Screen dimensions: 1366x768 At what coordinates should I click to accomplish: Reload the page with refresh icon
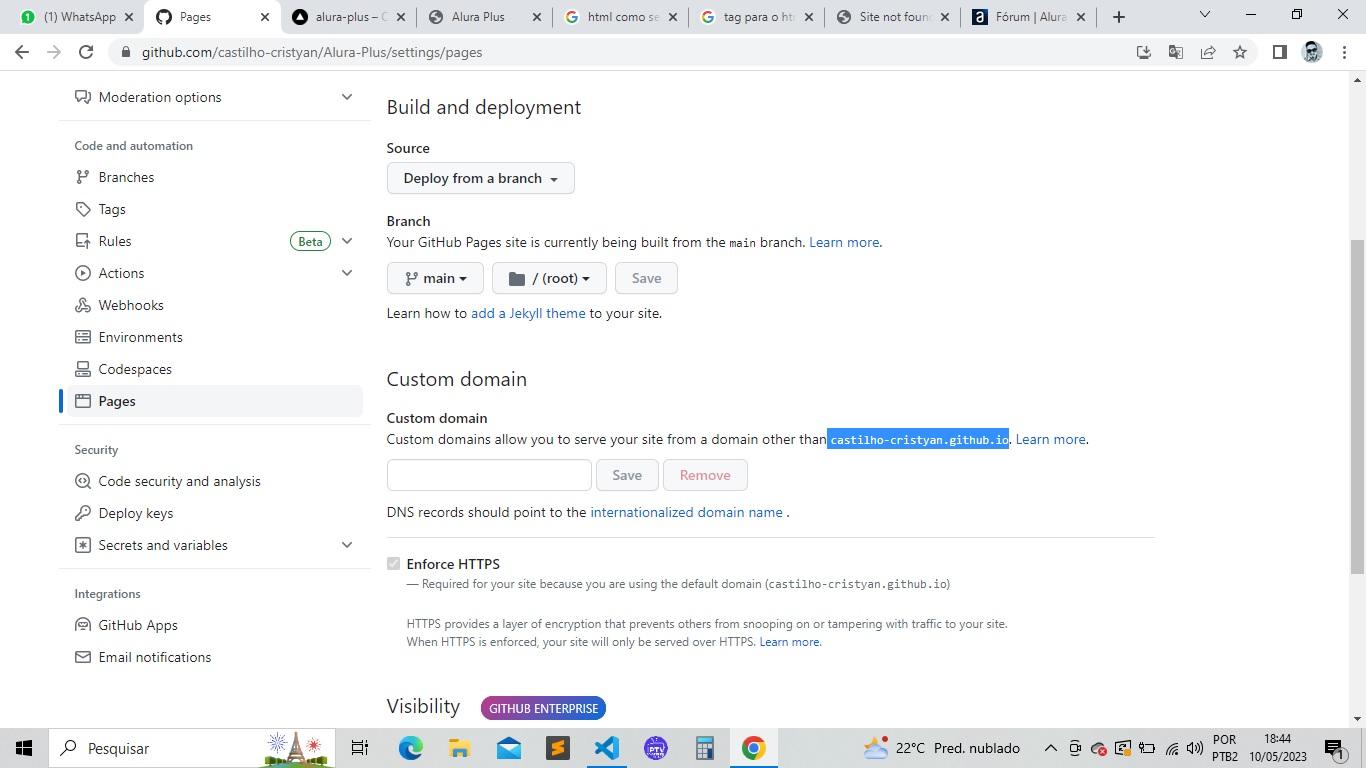click(86, 52)
